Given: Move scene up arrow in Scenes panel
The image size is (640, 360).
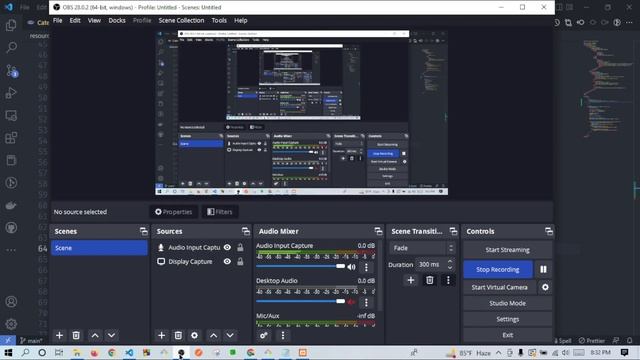Looking at the screenshot, I should click(x=95, y=335).
